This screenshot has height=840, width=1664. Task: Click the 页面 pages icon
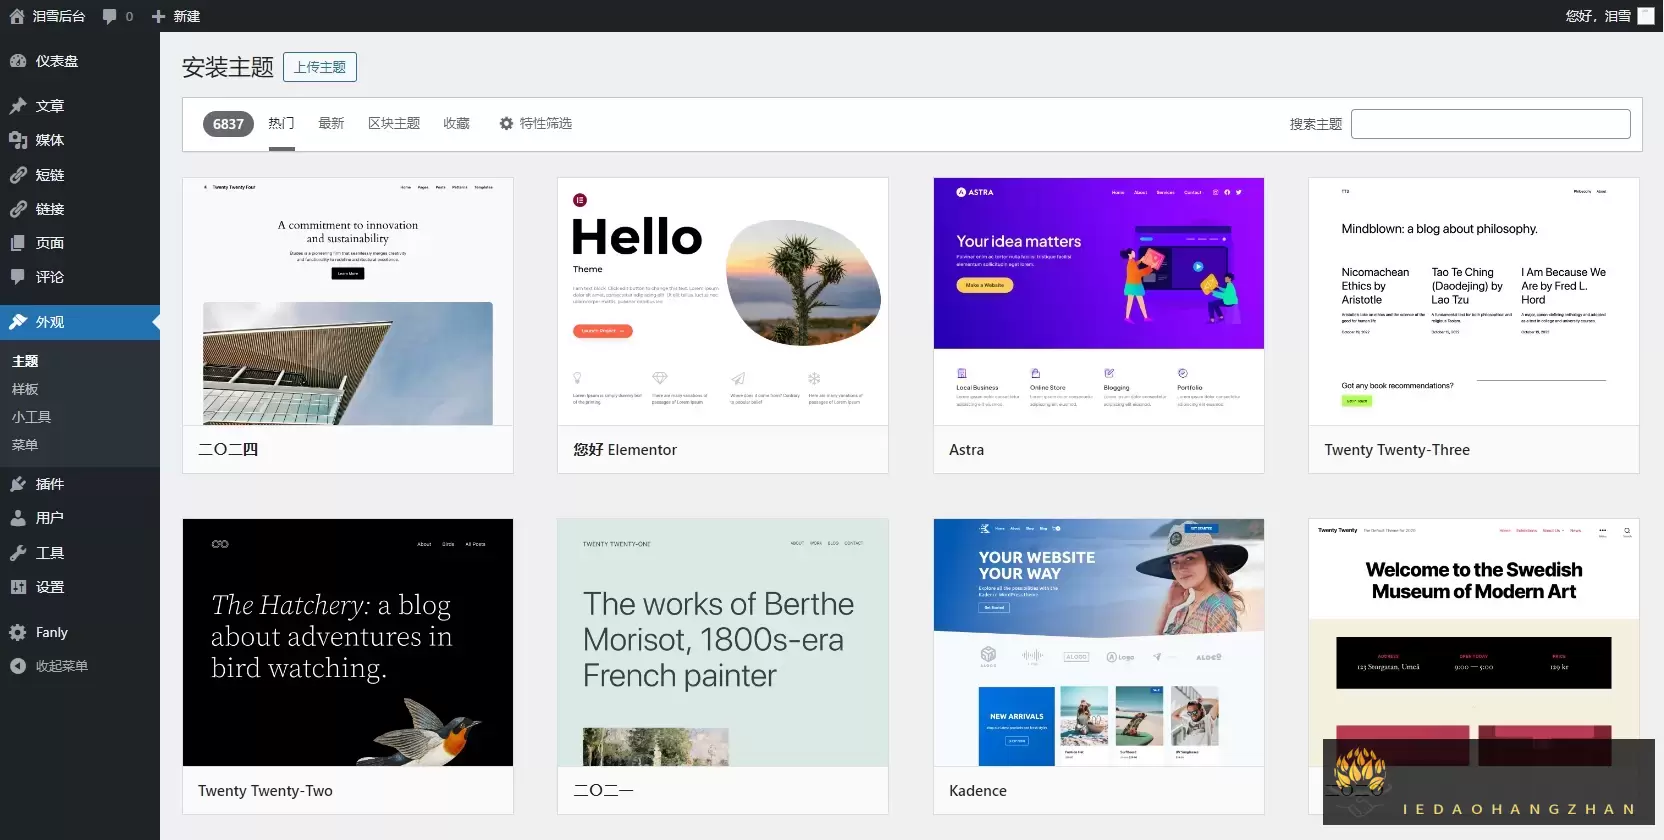click(18, 243)
